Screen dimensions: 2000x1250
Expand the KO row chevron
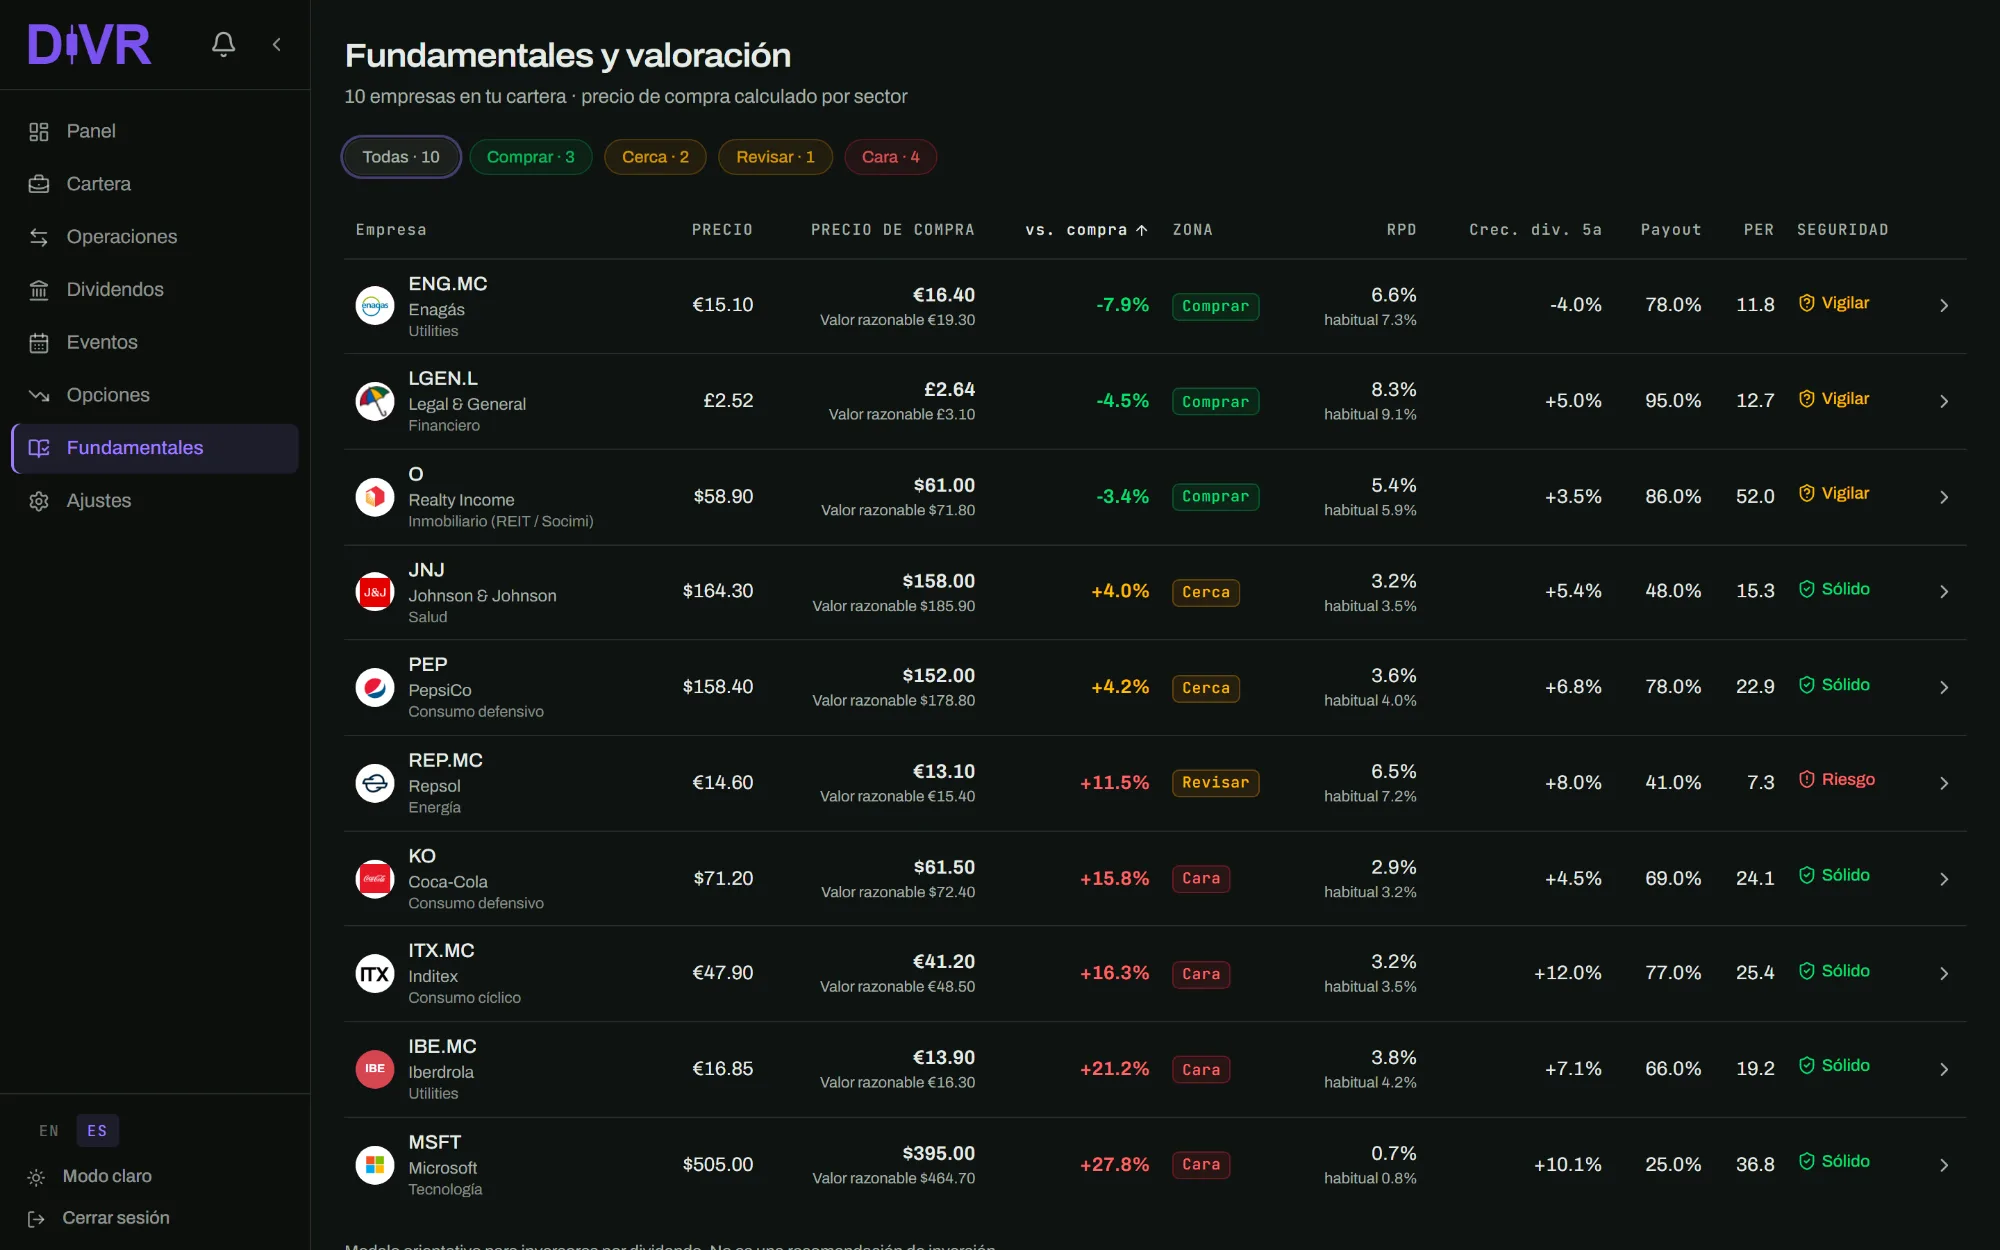coord(1944,879)
